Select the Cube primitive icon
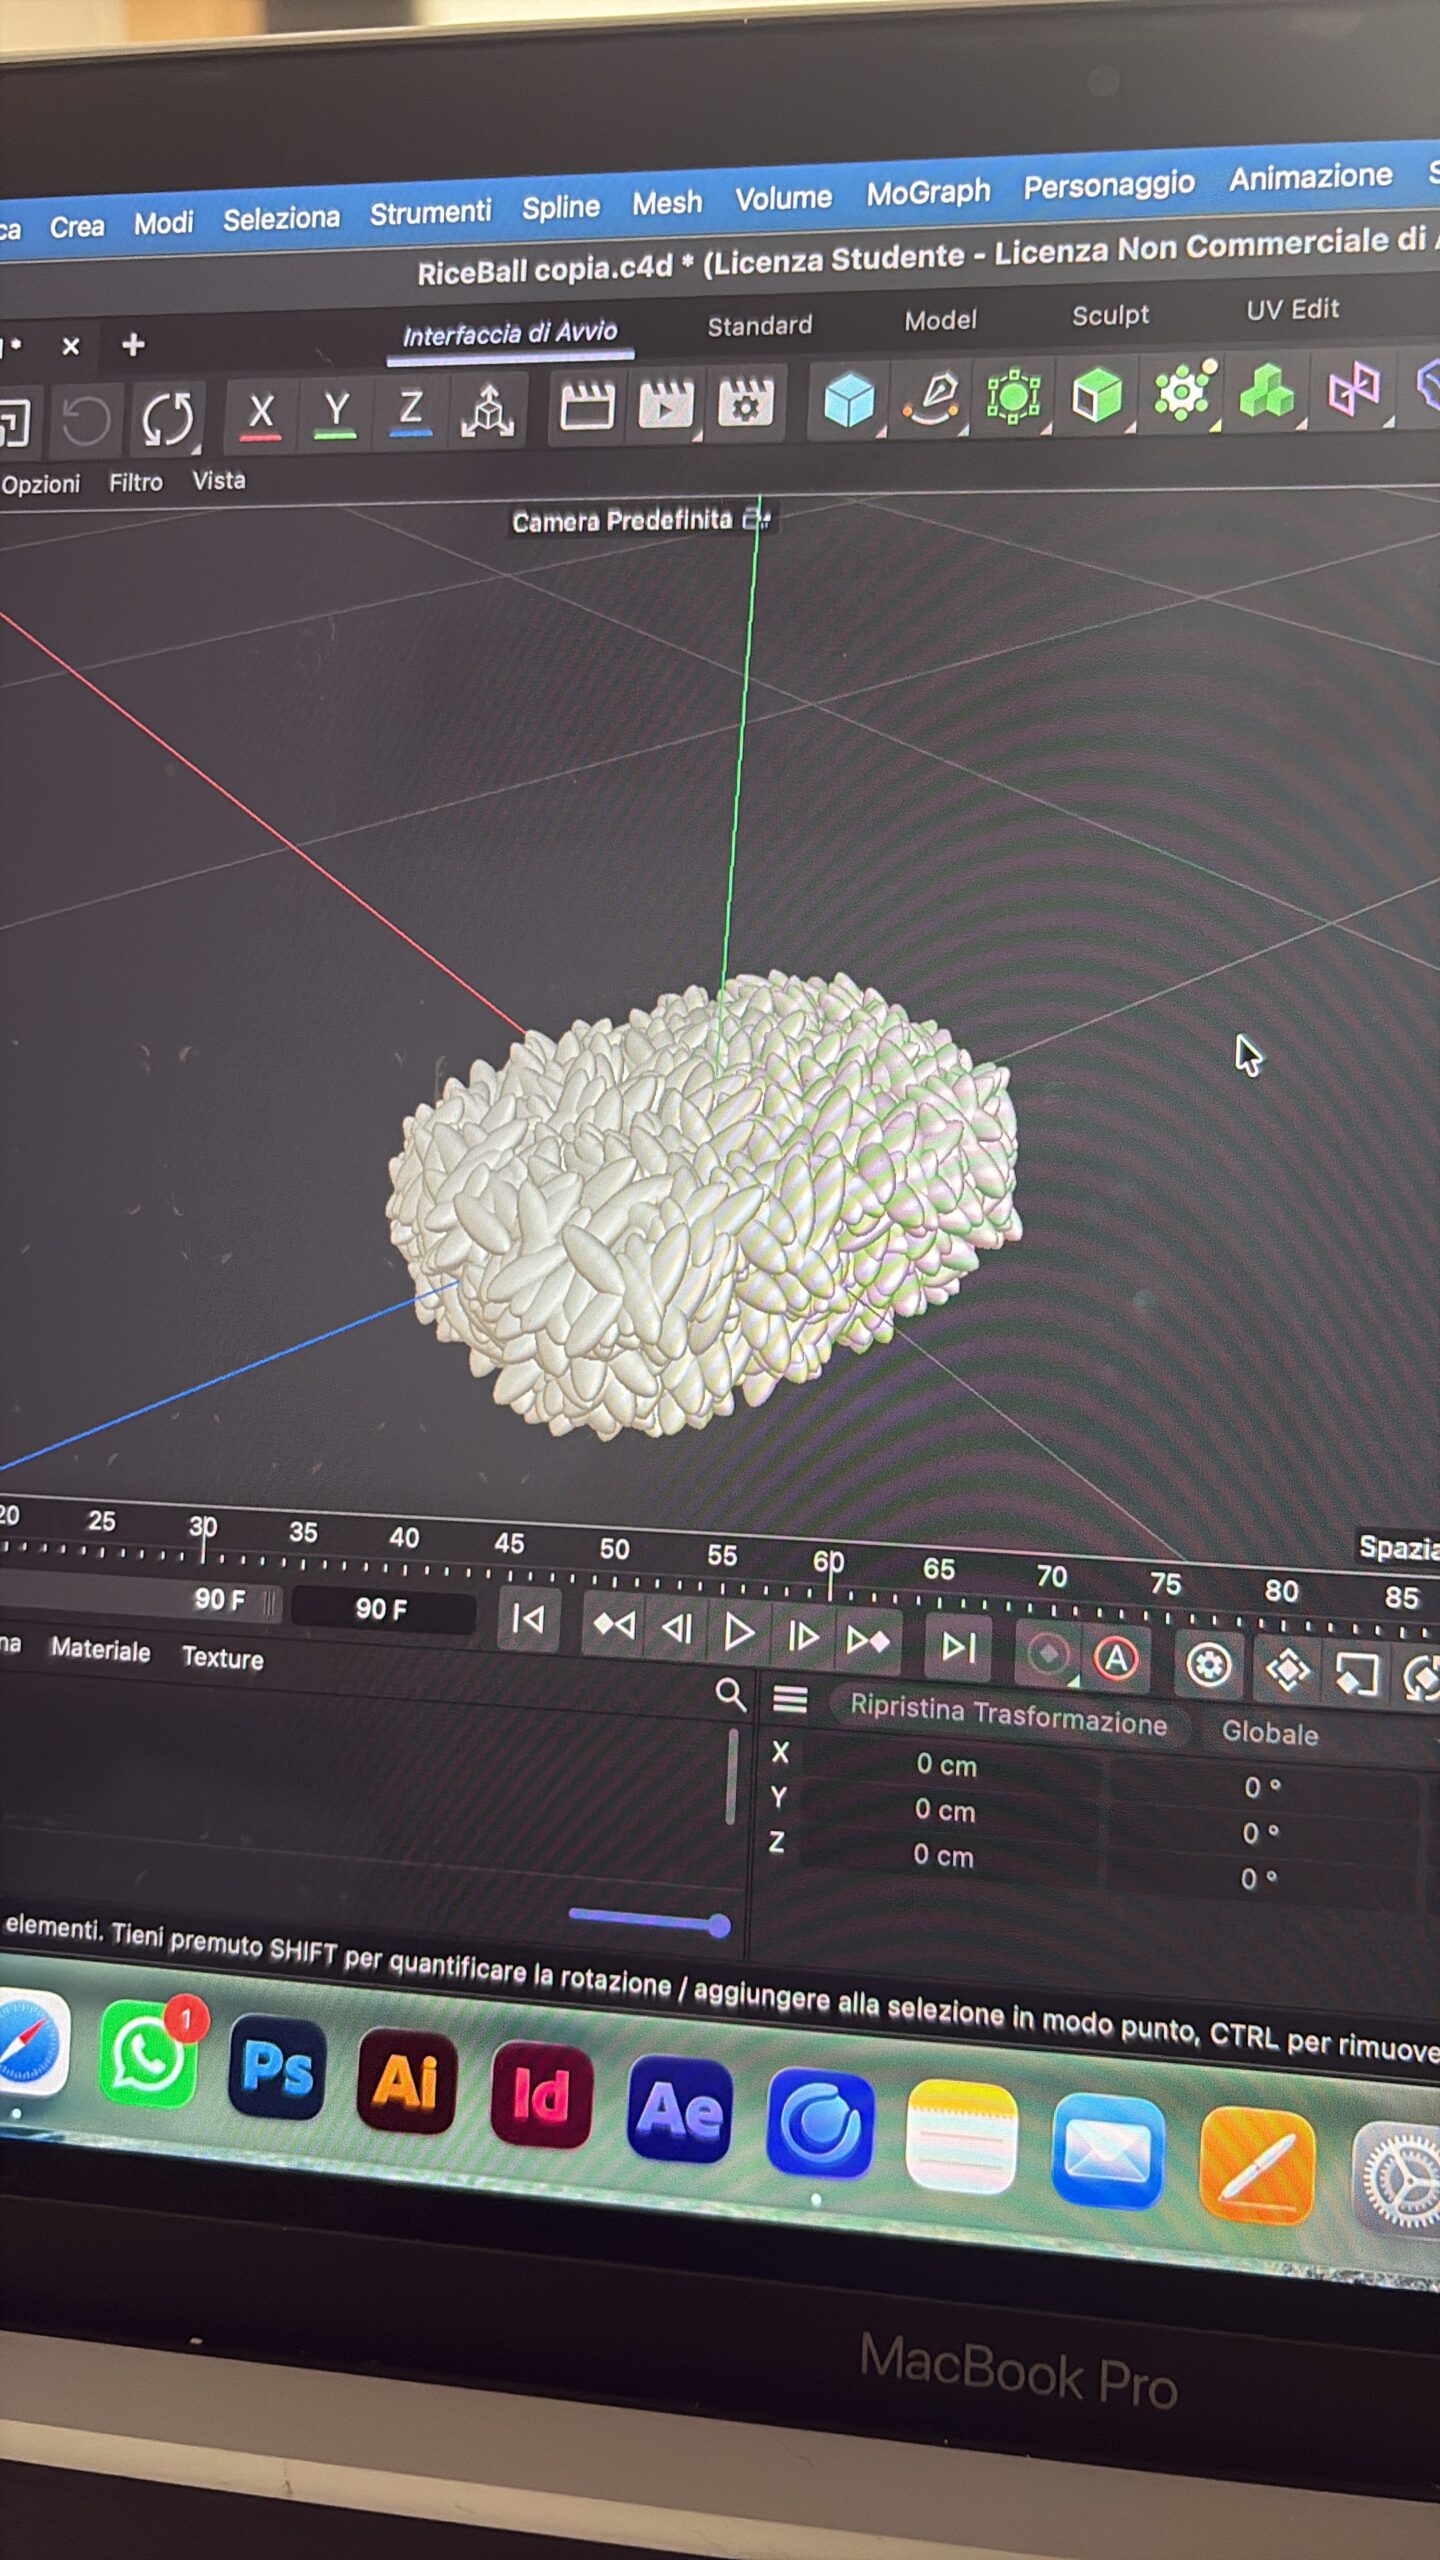This screenshot has width=1440, height=2560. point(849,401)
